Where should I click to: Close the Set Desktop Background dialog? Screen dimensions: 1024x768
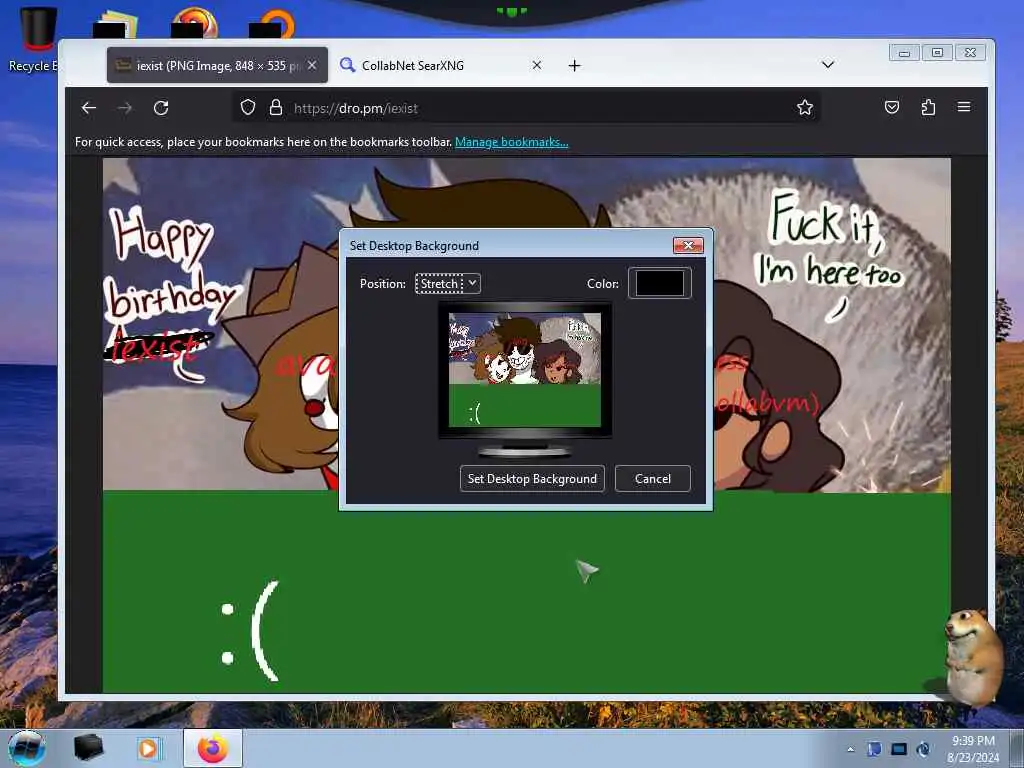click(x=688, y=246)
